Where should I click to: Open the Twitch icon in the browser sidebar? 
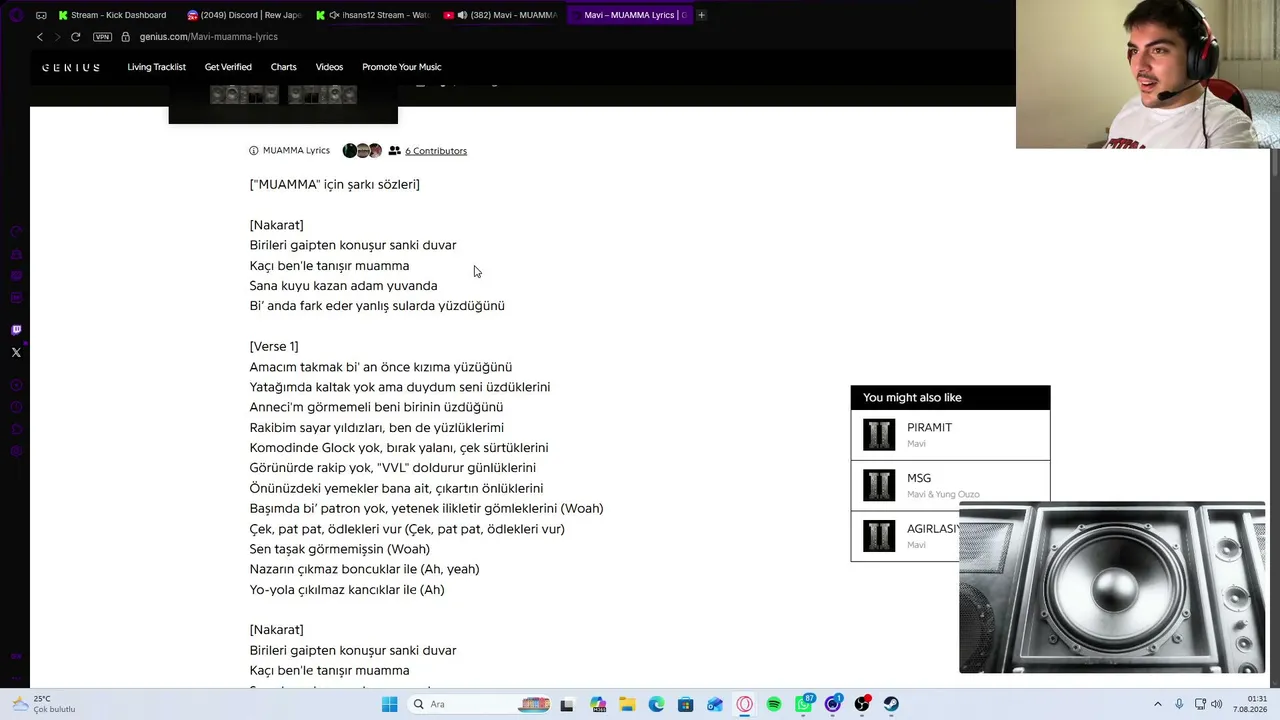click(16, 330)
